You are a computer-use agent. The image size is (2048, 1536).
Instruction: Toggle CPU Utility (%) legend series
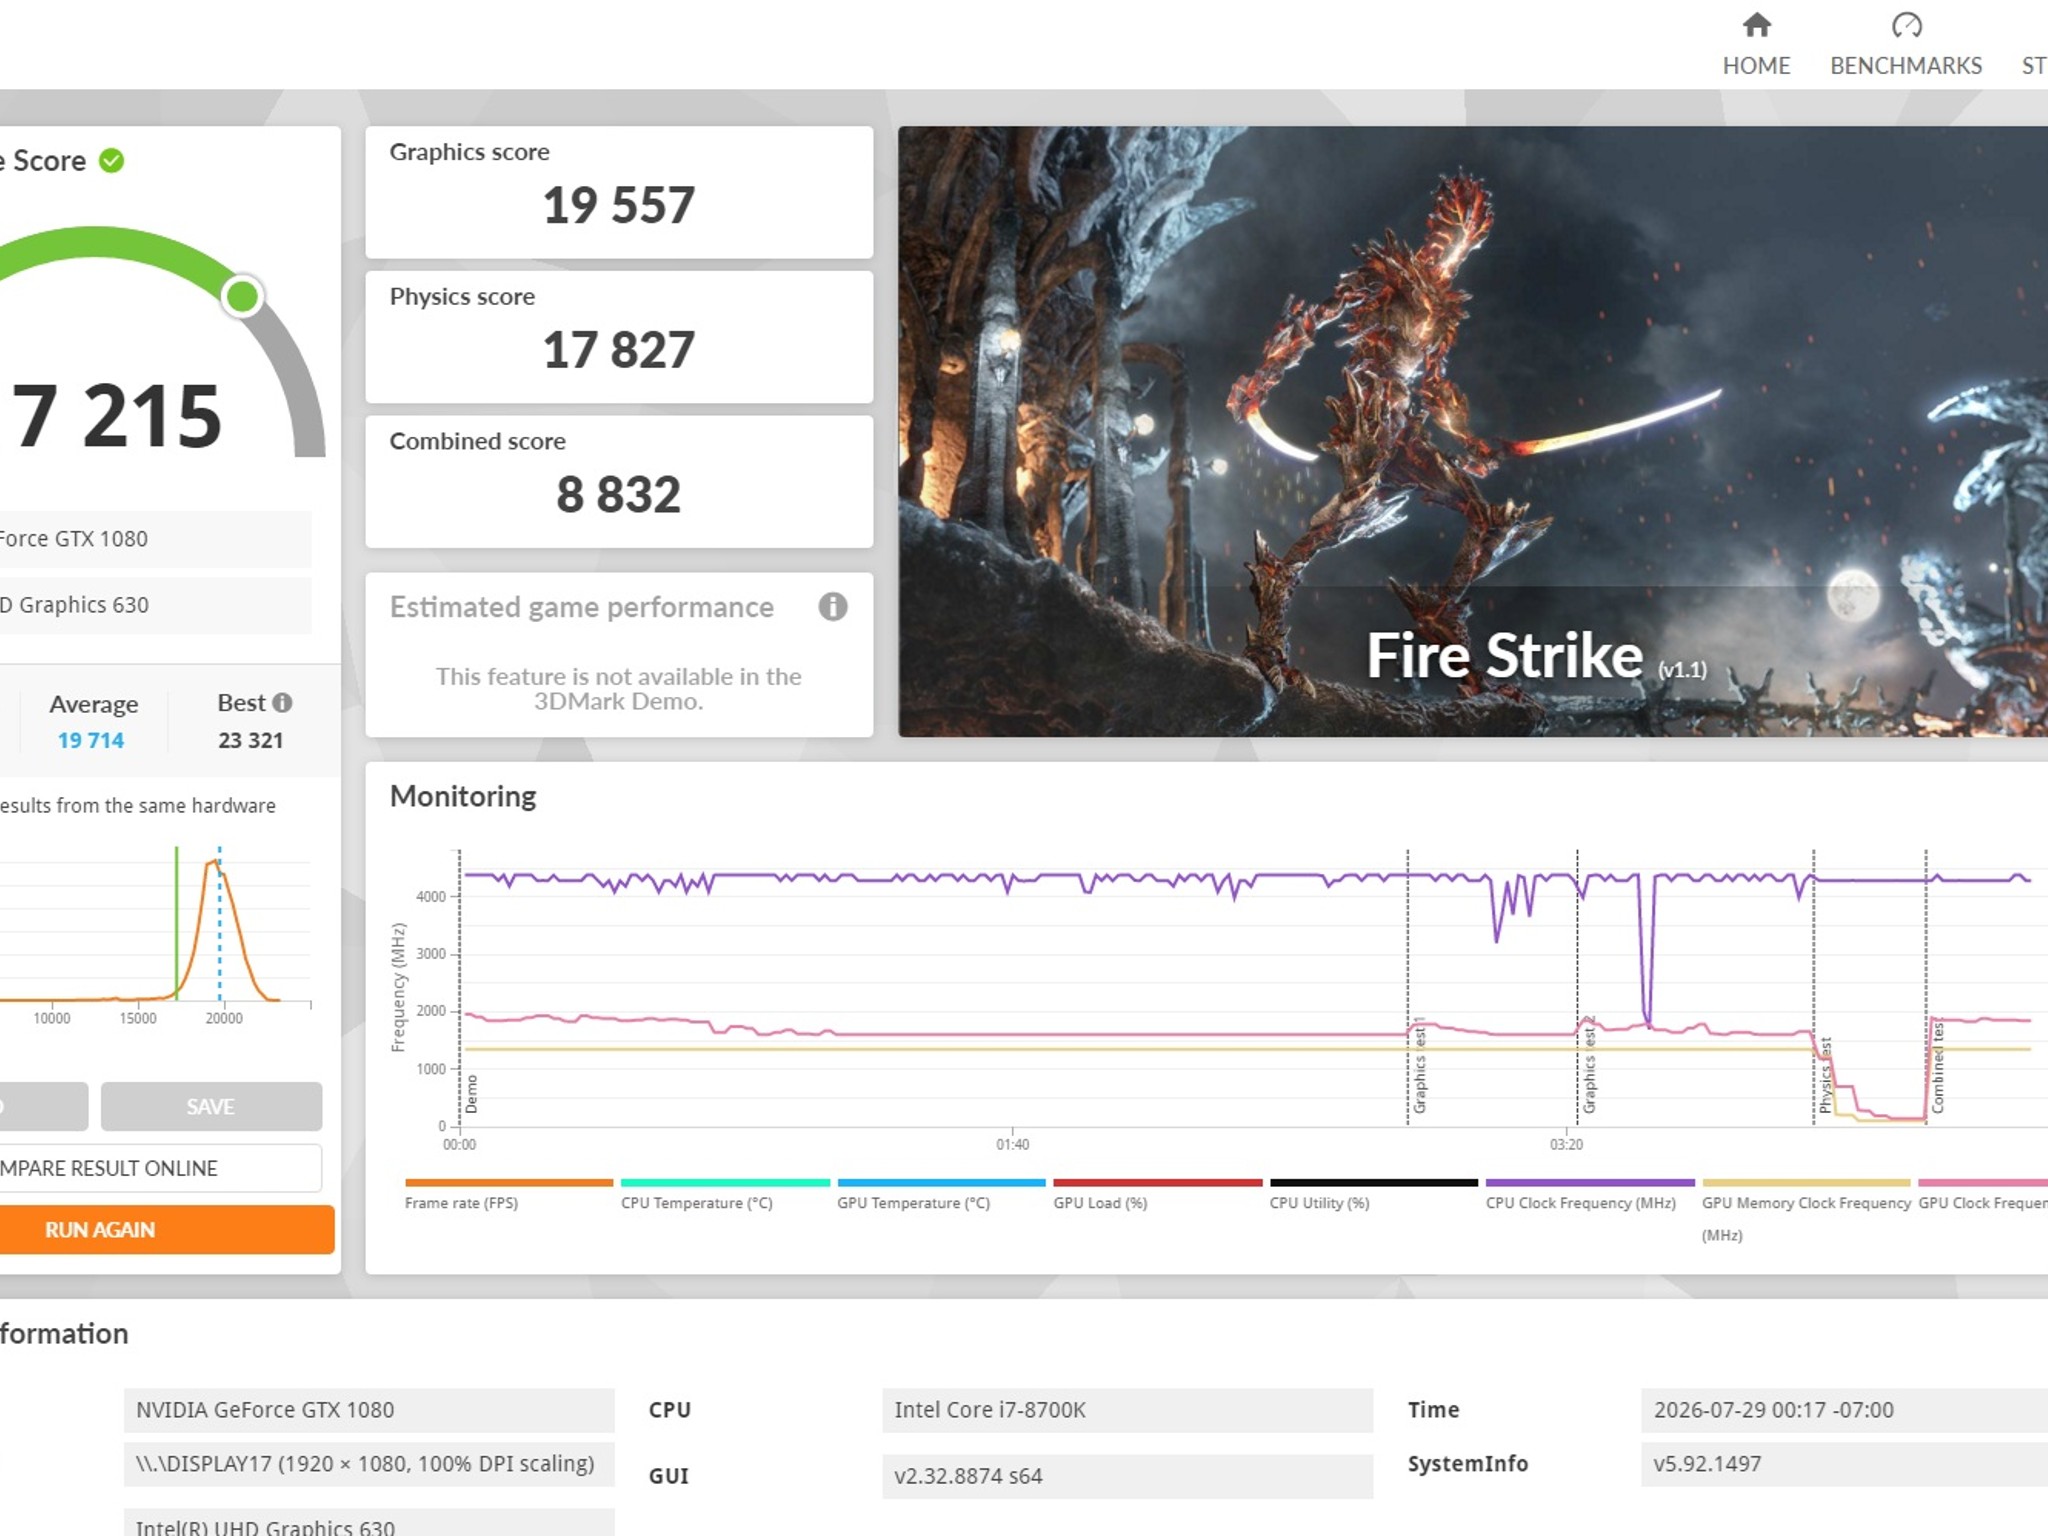1319,1203
